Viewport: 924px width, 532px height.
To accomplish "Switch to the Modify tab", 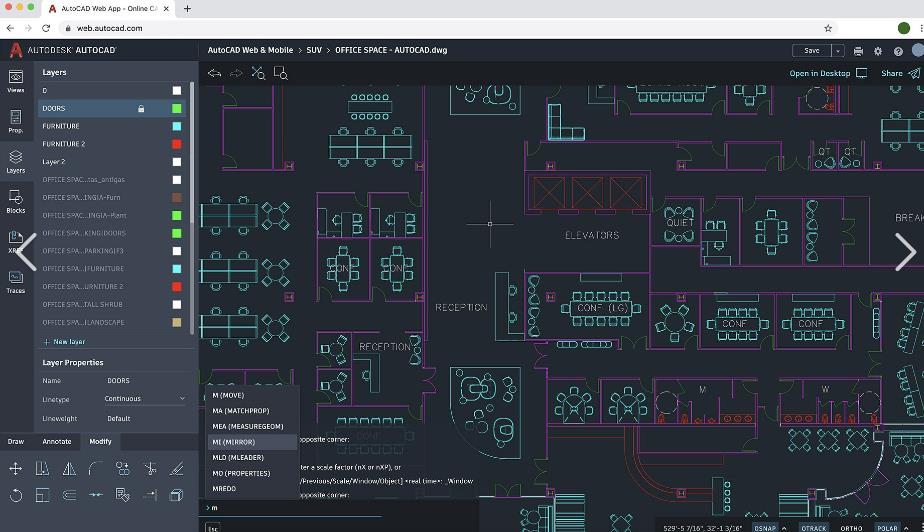I will click(100, 441).
